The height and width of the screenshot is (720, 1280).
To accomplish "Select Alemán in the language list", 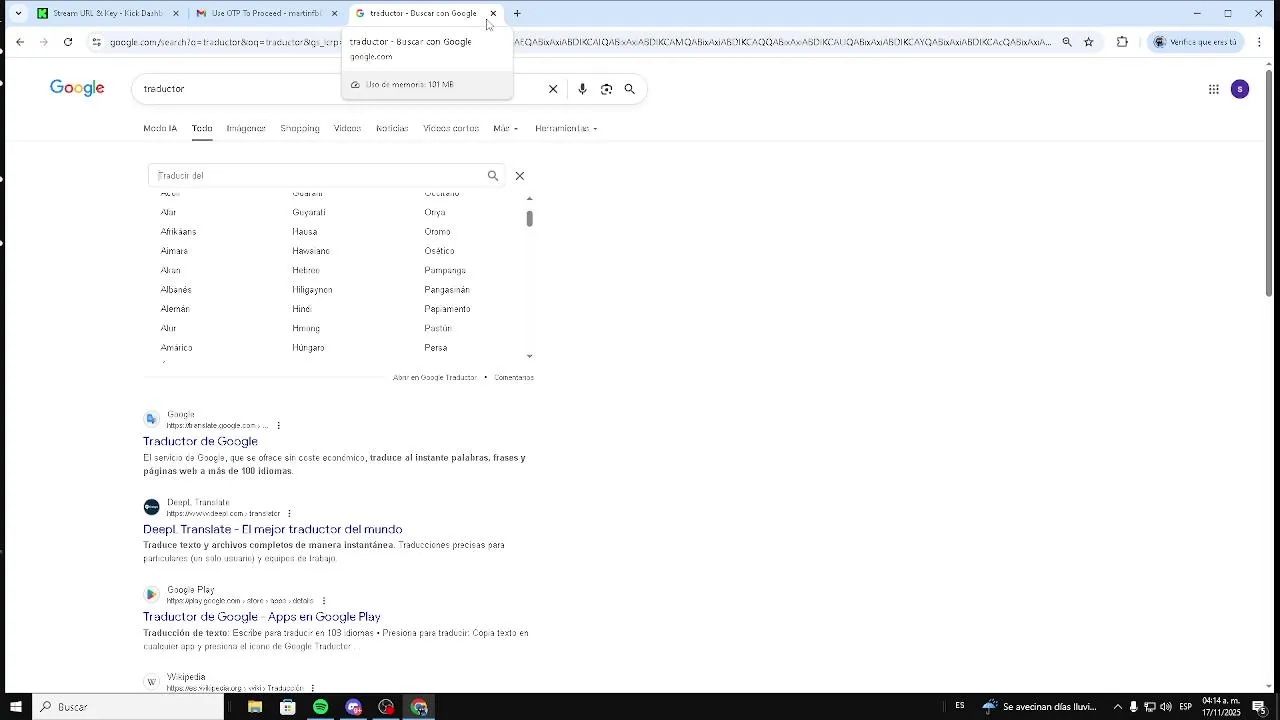I will point(175,309).
